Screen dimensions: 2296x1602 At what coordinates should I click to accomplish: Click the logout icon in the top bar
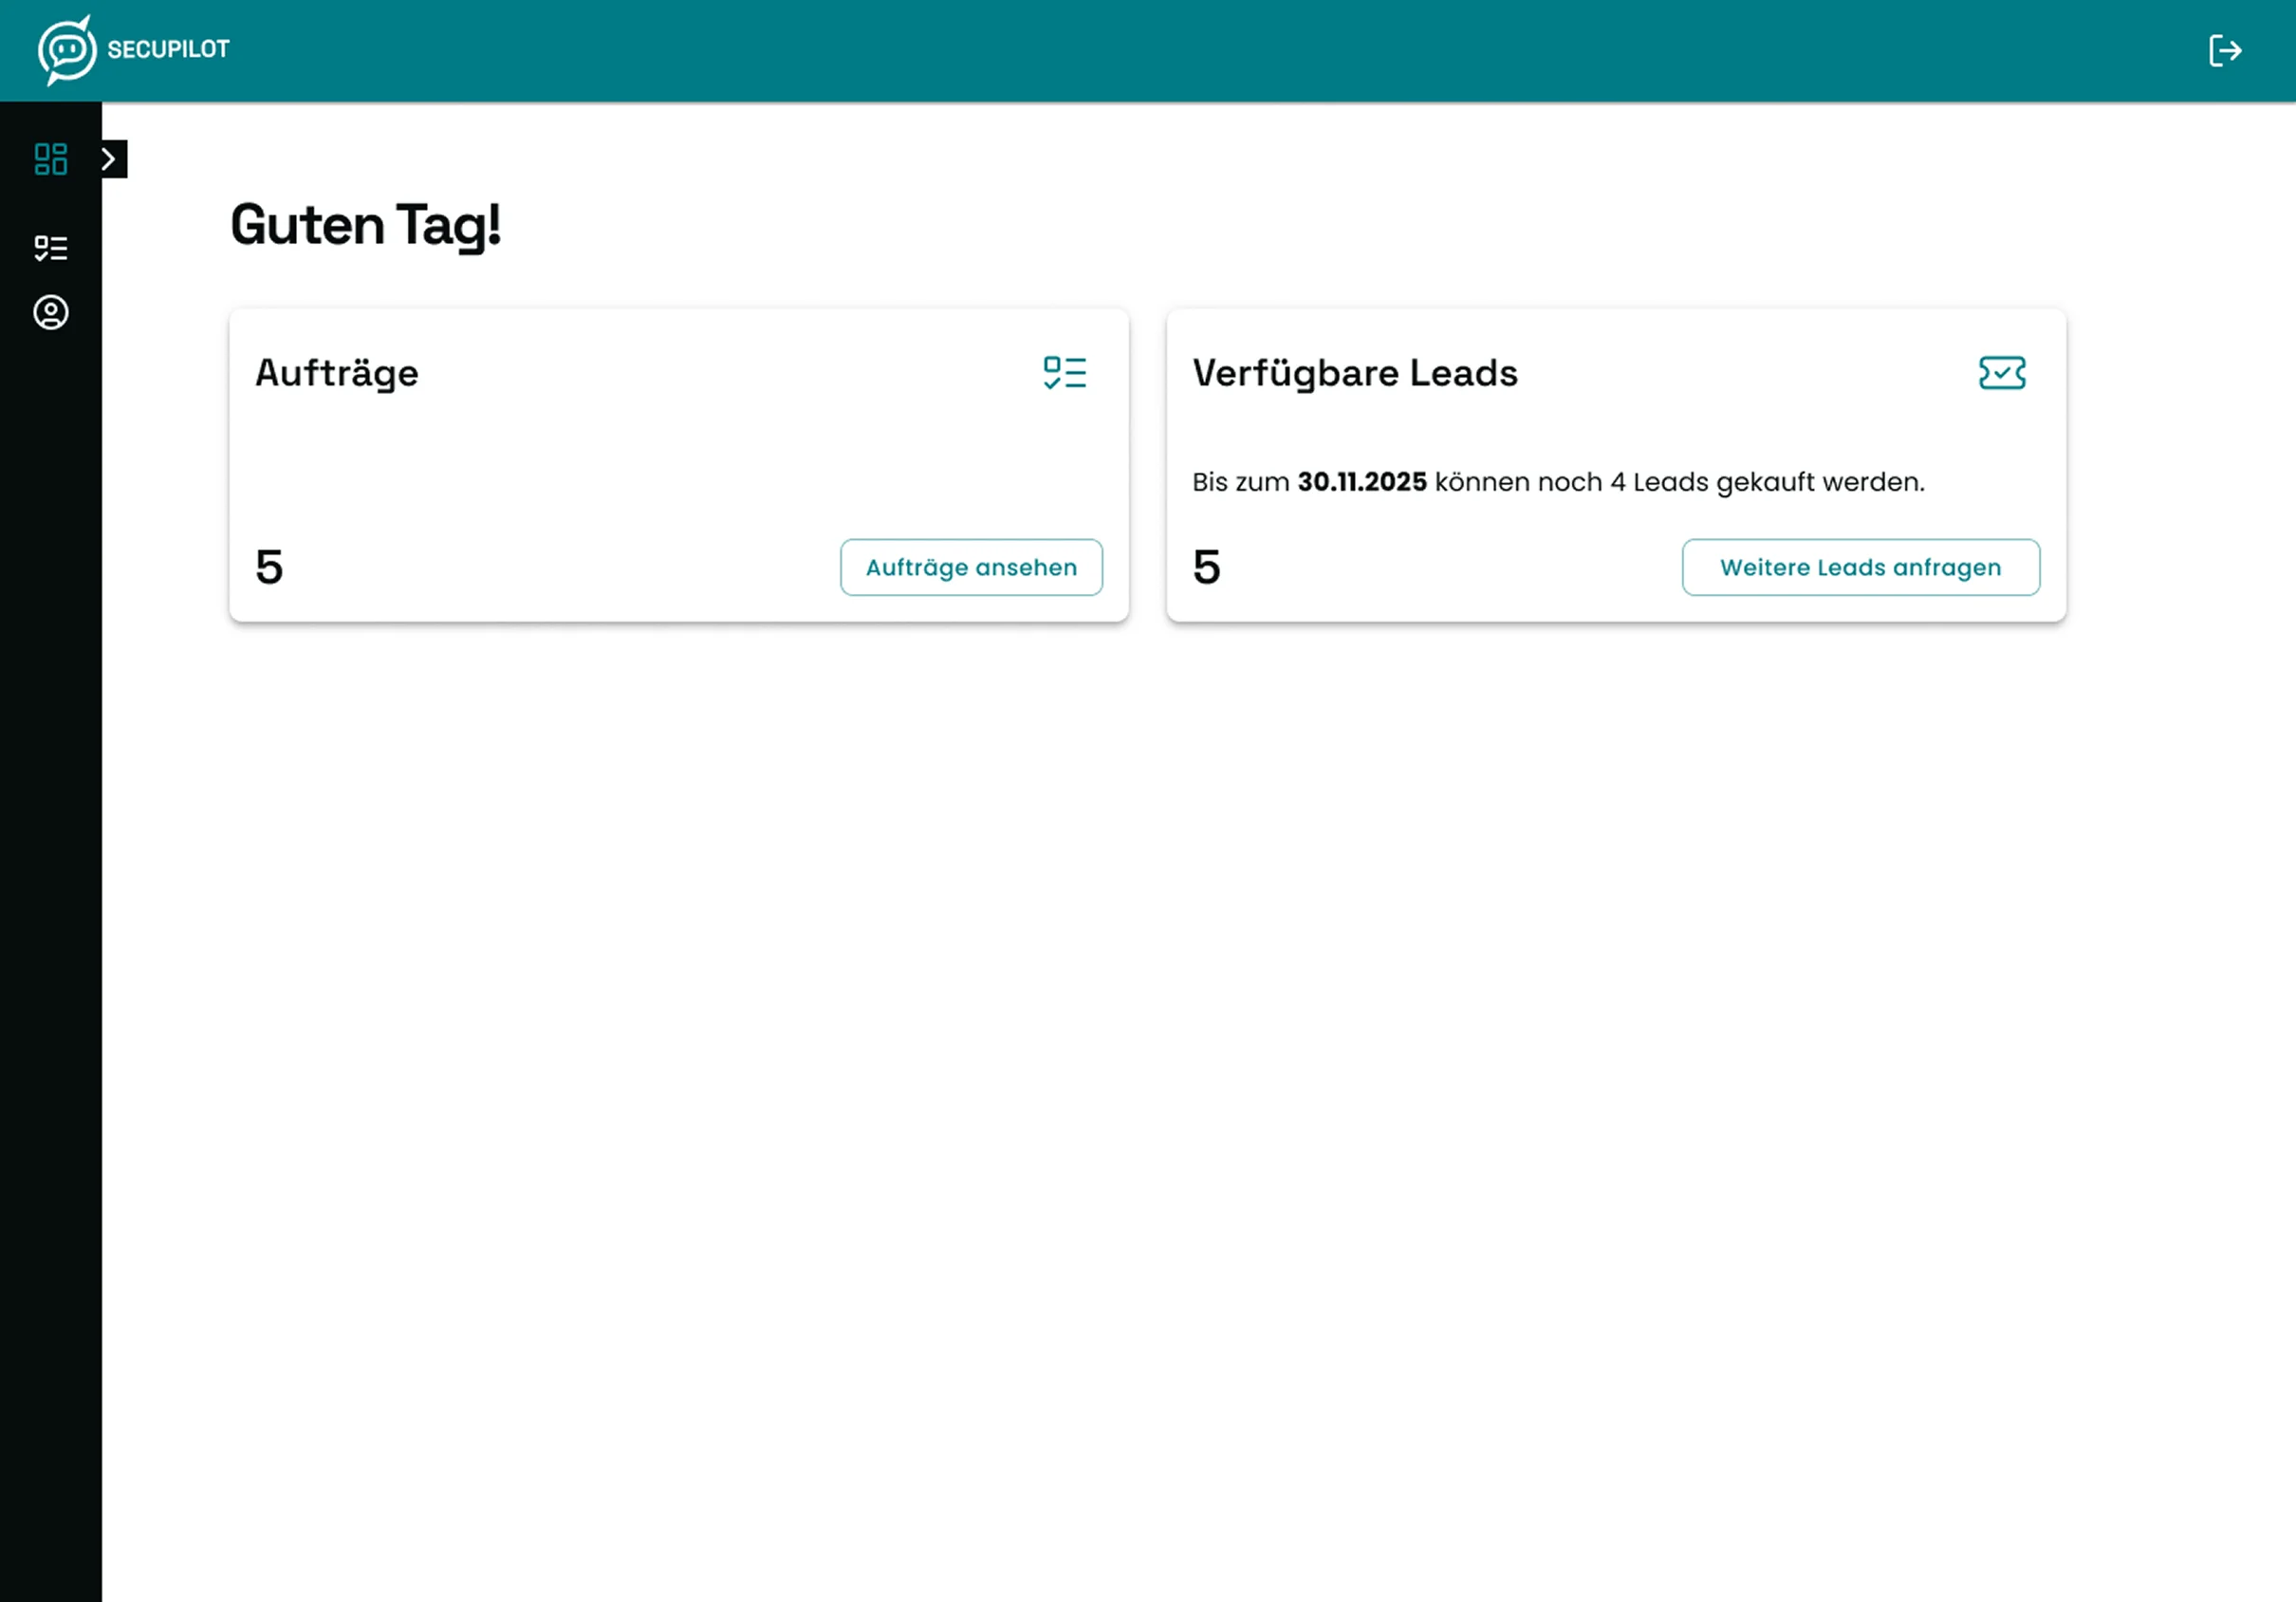point(2225,50)
